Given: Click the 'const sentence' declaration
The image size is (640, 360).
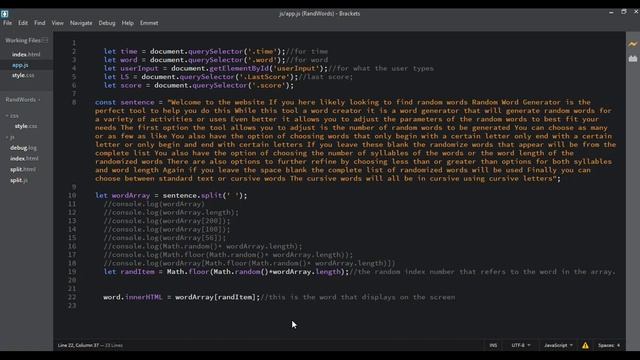Looking at the screenshot, I should coord(124,102).
